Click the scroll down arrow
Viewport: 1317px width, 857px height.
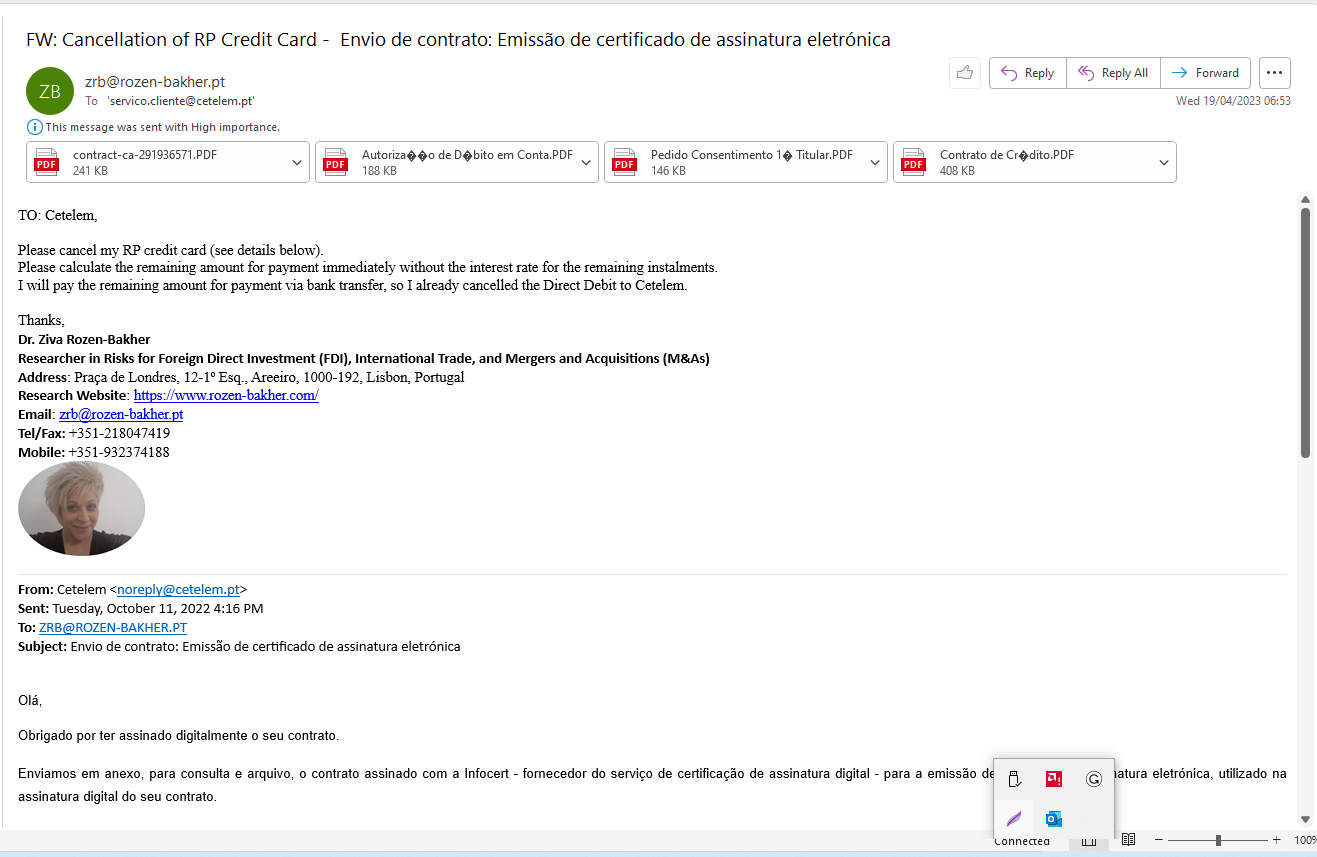tap(1305, 819)
